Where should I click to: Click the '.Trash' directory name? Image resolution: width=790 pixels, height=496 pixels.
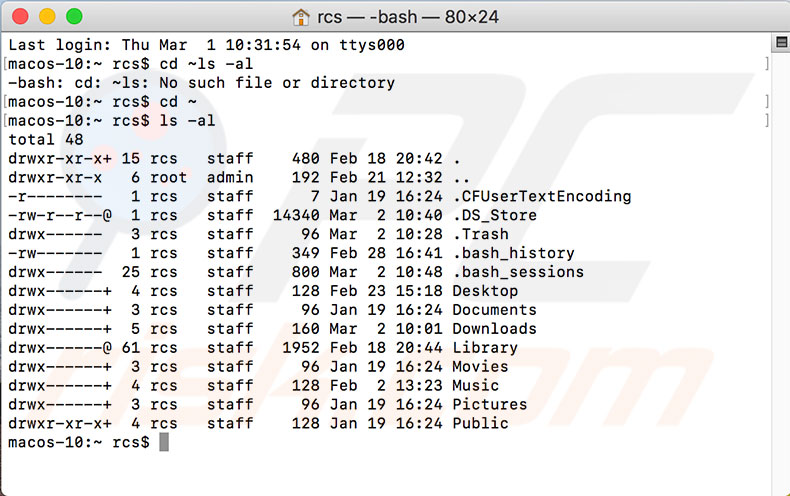(x=481, y=234)
